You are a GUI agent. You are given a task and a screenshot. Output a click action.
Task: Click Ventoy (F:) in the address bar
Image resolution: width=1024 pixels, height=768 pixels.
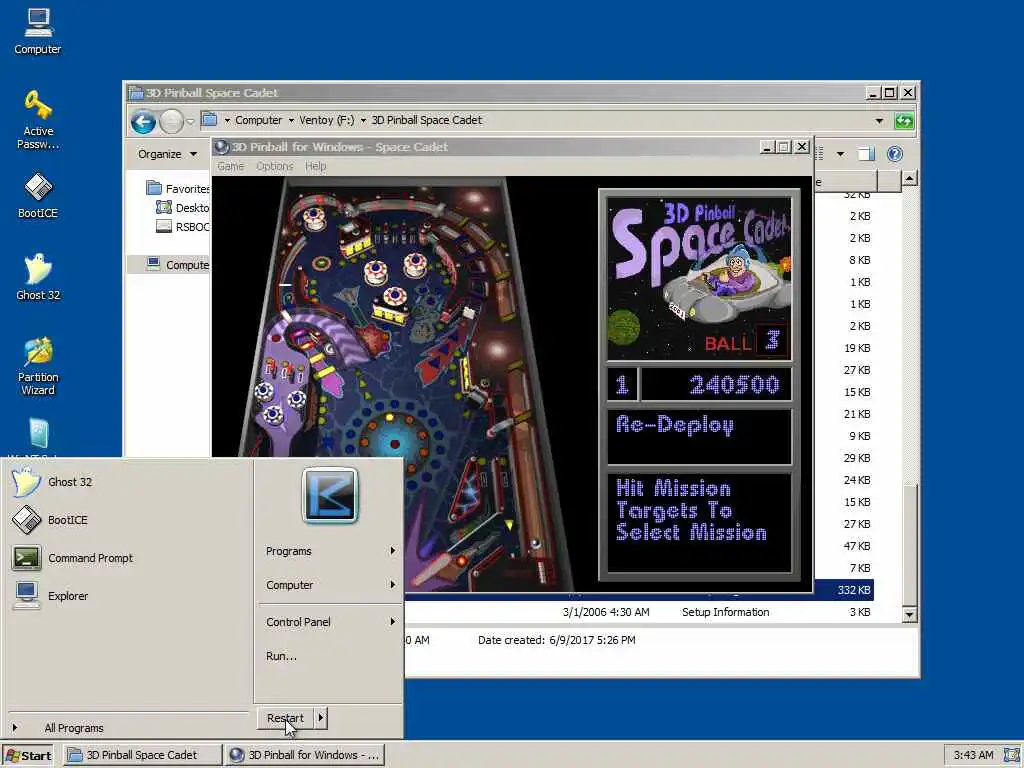pos(327,120)
